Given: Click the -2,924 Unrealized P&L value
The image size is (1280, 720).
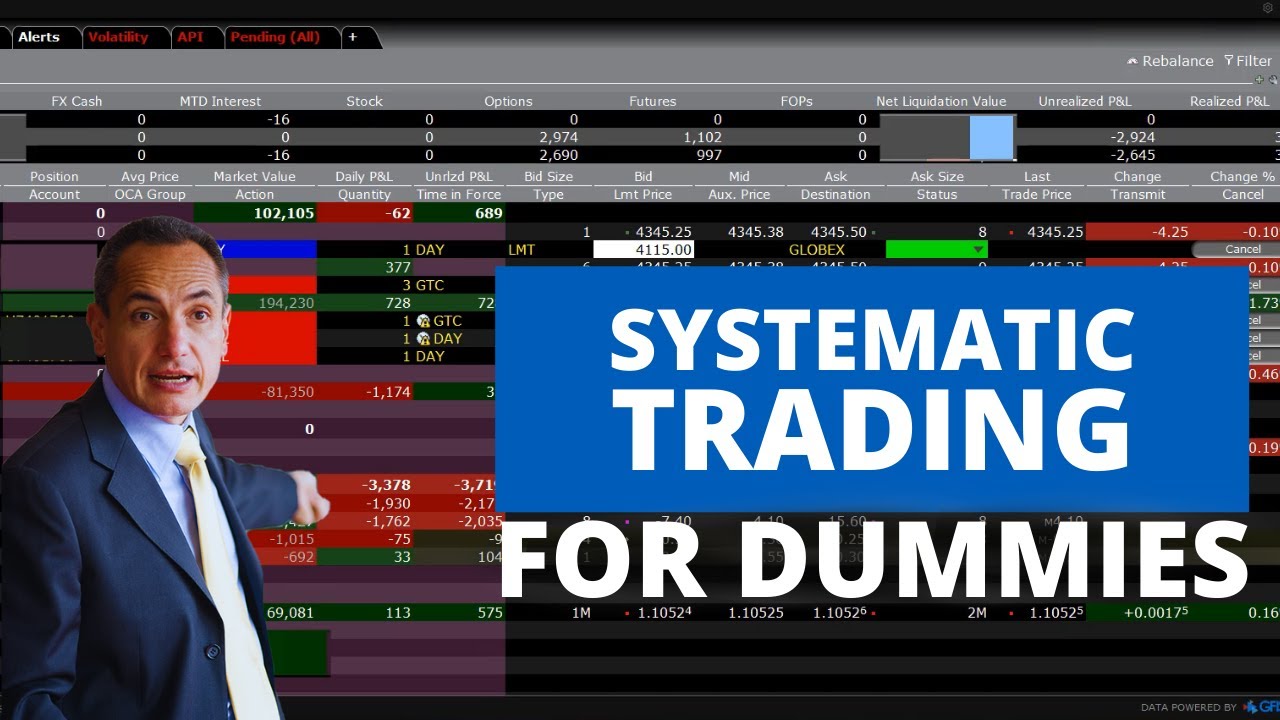Looking at the screenshot, I should tap(1132, 137).
